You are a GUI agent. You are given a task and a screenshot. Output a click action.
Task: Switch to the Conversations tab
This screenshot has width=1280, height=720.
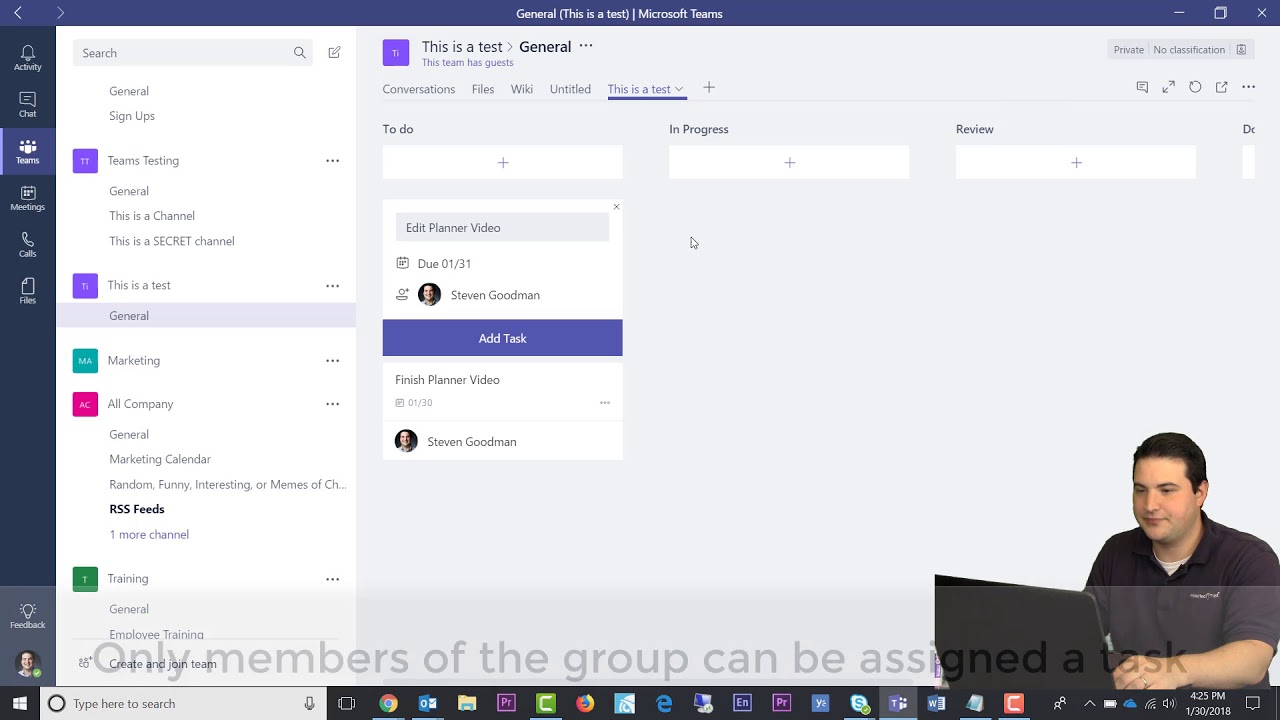coord(418,89)
